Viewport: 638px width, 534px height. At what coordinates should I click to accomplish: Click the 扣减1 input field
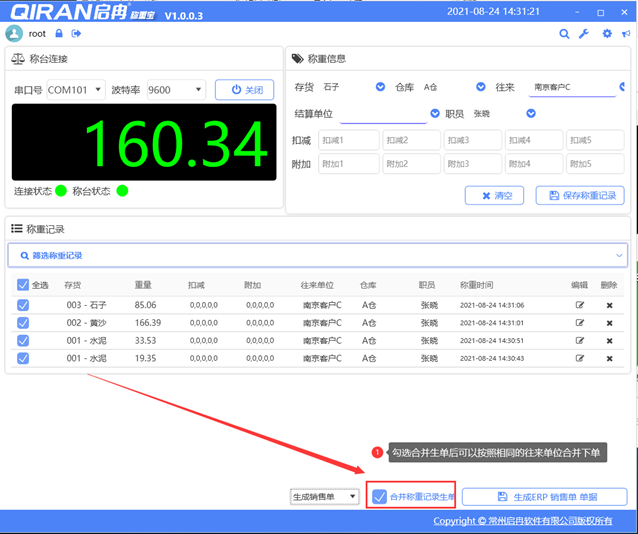[x=349, y=141]
